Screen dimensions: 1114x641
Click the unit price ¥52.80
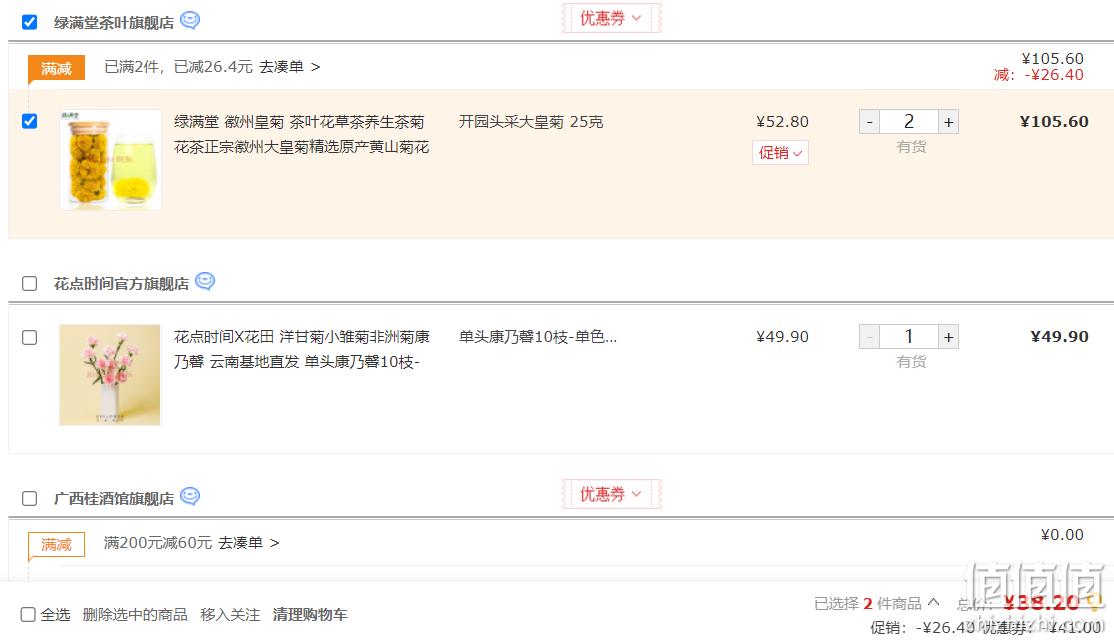[782, 122]
